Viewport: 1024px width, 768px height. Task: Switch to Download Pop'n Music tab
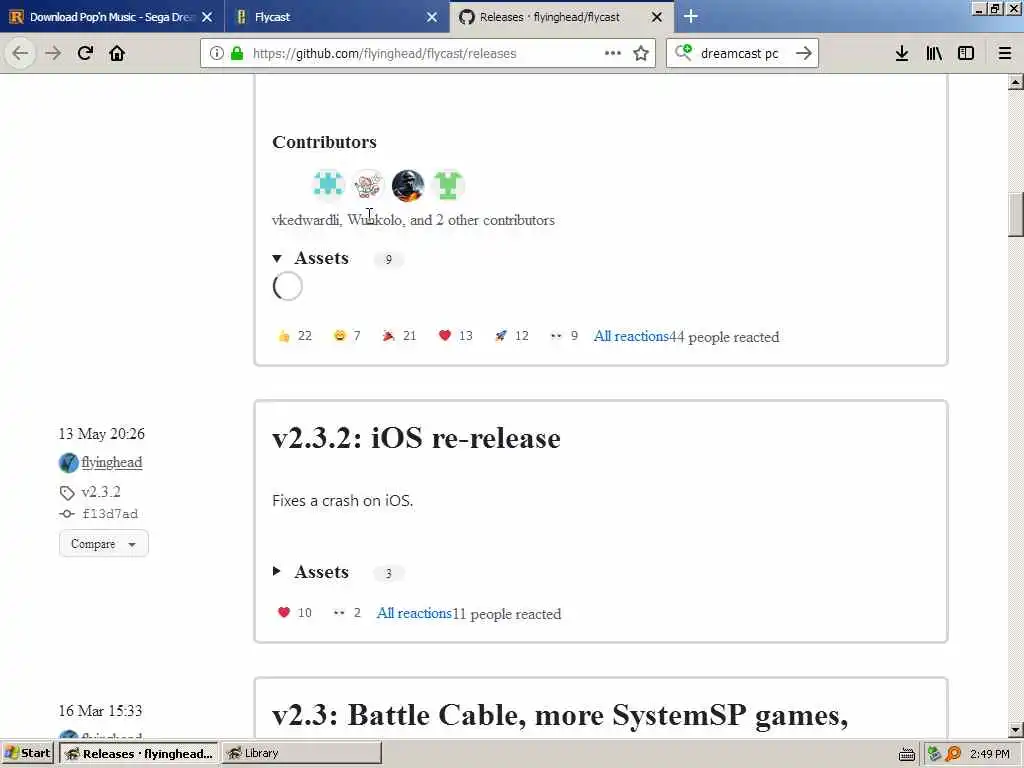[111, 17]
